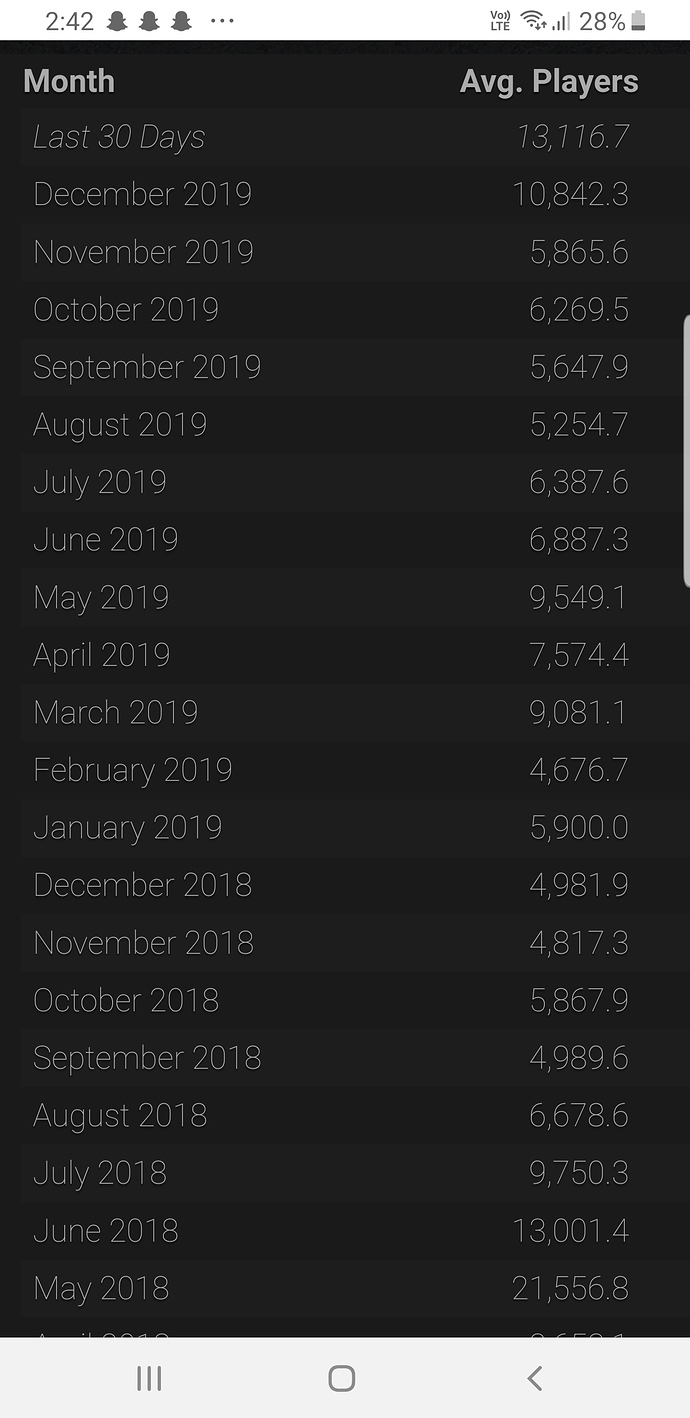The height and width of the screenshot is (1418, 690).
Task: Tap the Android back navigation arrow
Action: coord(534,1379)
